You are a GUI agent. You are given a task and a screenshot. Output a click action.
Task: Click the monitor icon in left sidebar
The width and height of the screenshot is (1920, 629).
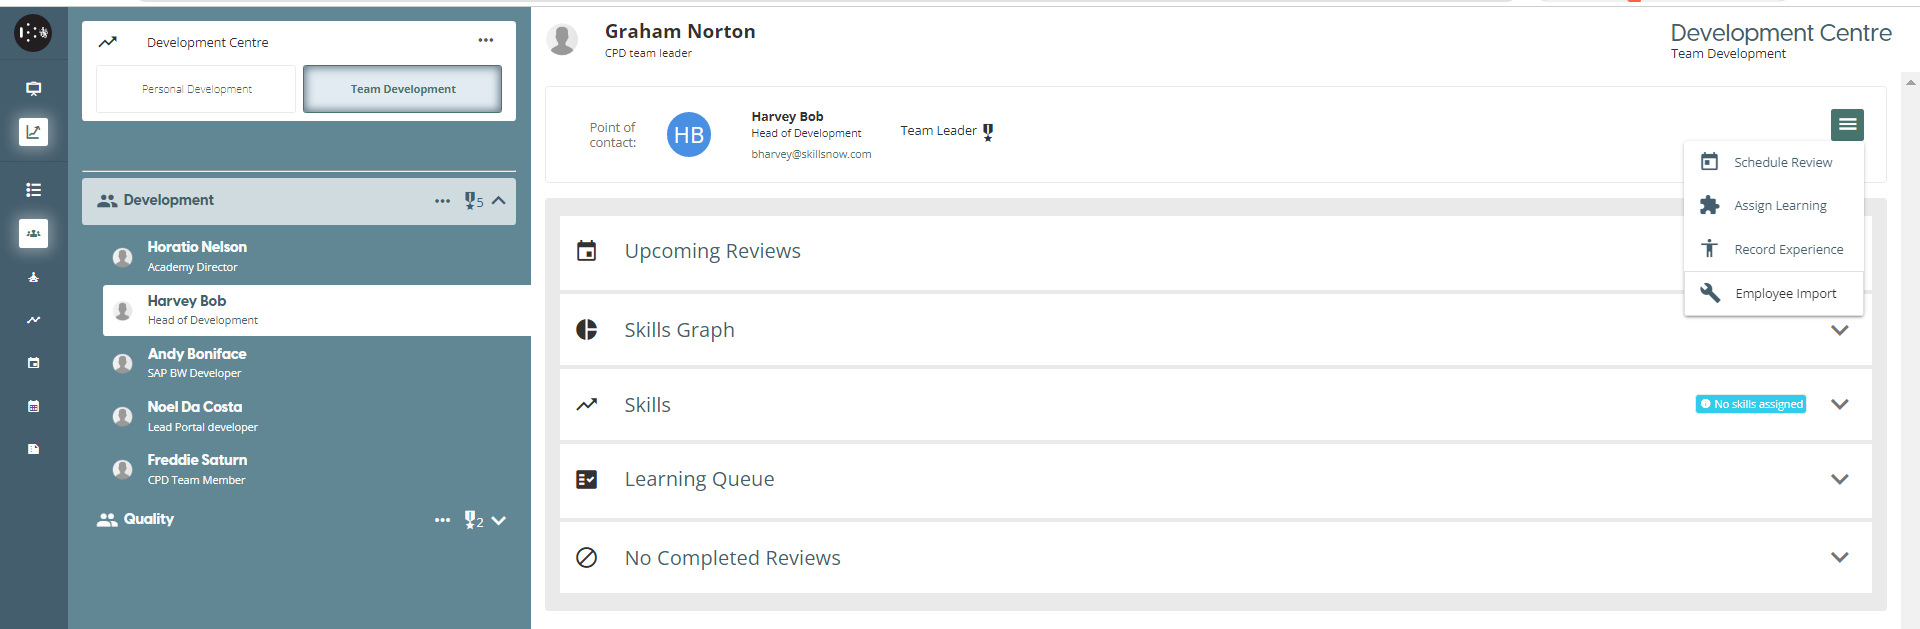point(33,88)
